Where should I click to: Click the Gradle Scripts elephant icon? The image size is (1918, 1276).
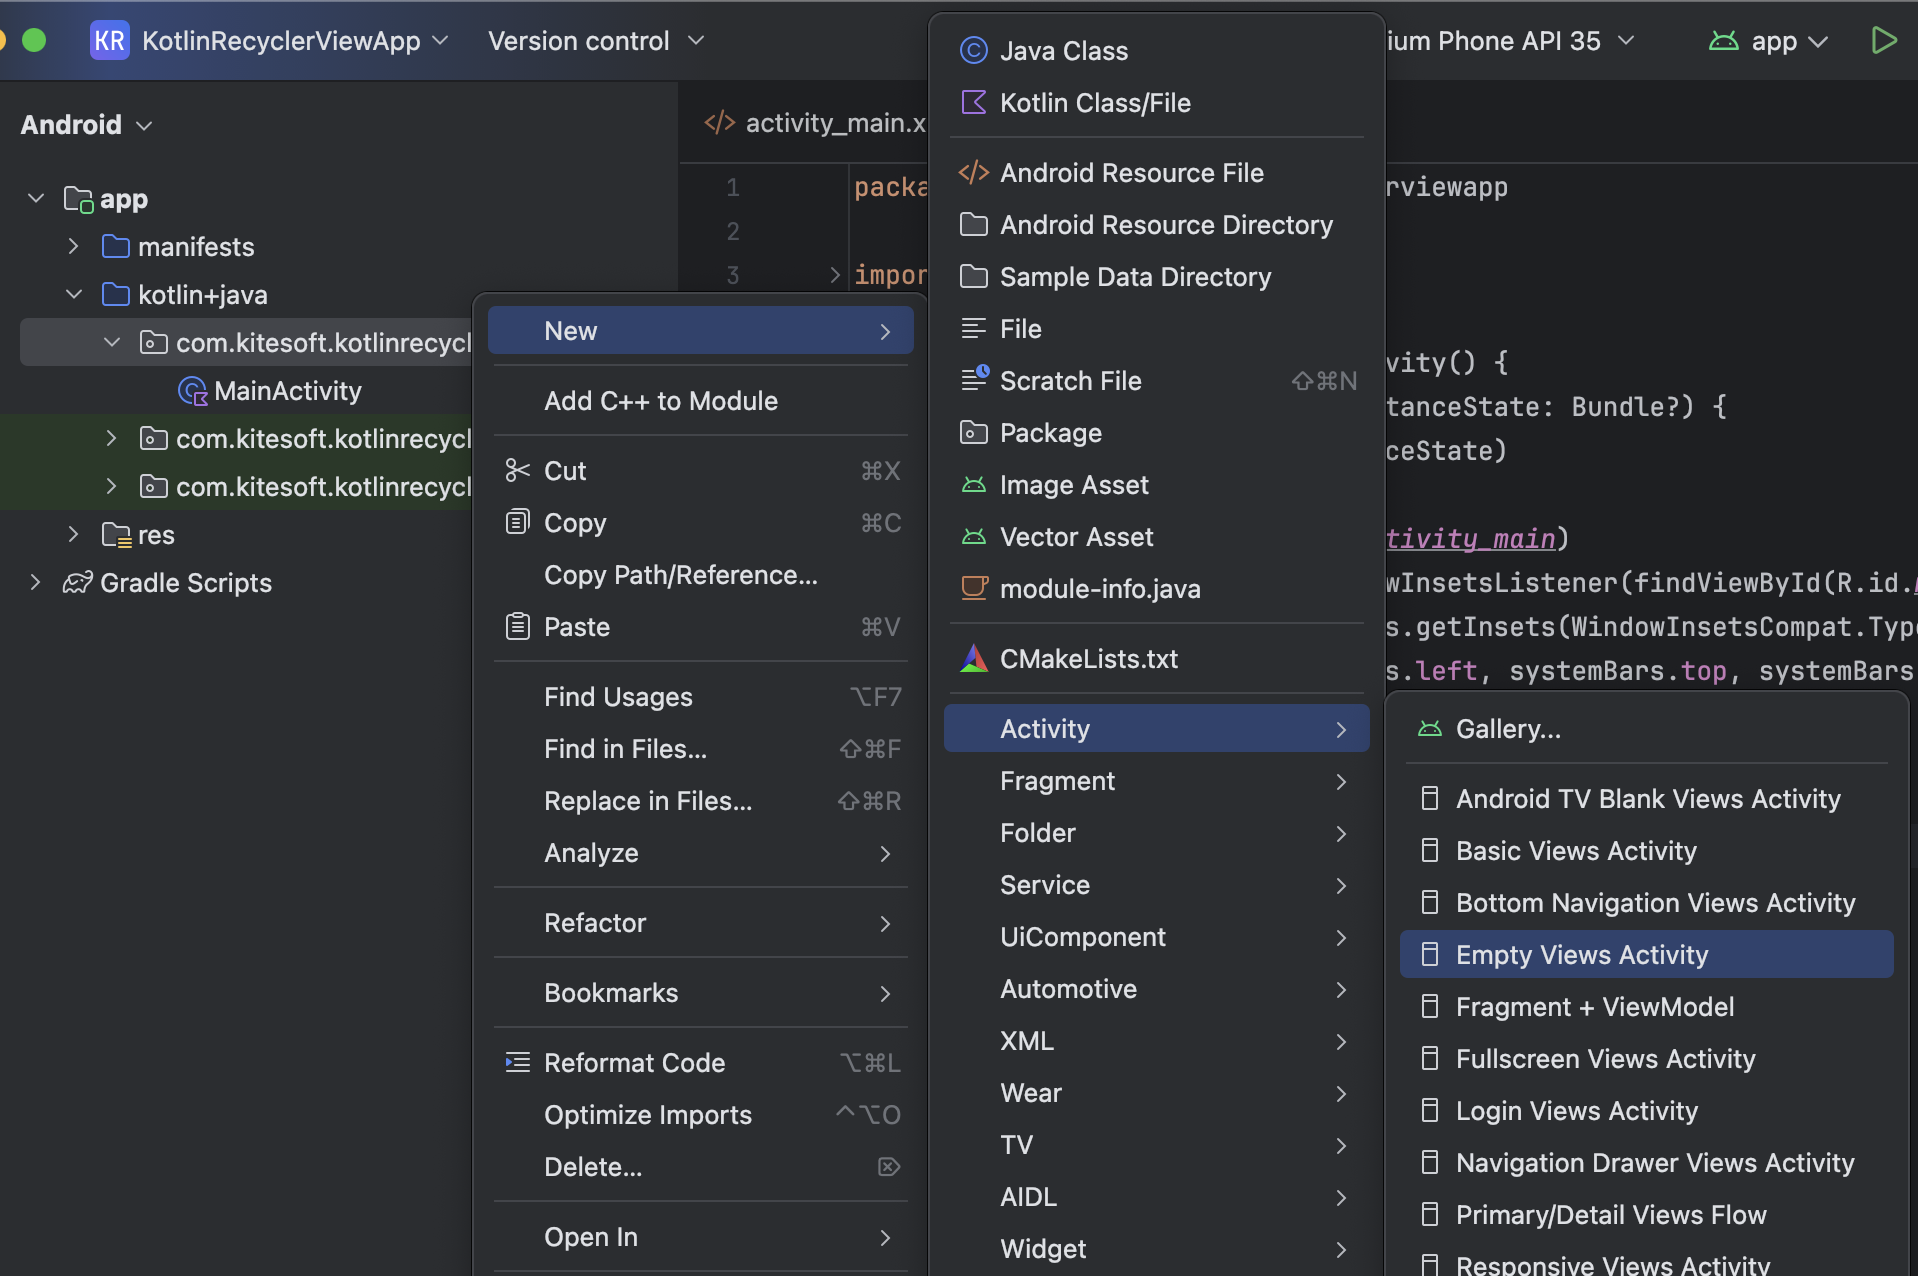coord(77,583)
